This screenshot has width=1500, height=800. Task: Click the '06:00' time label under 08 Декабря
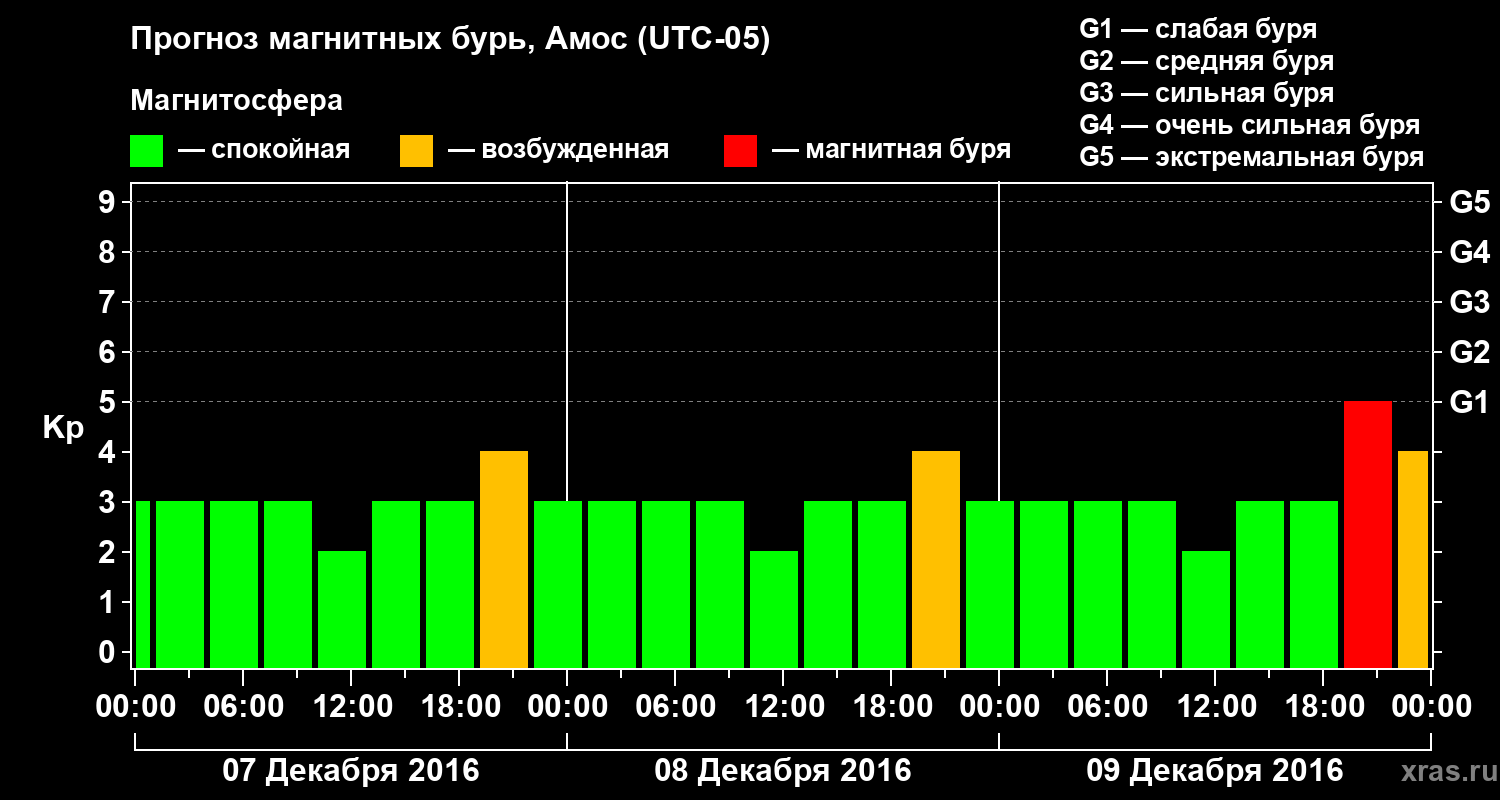tap(675, 706)
